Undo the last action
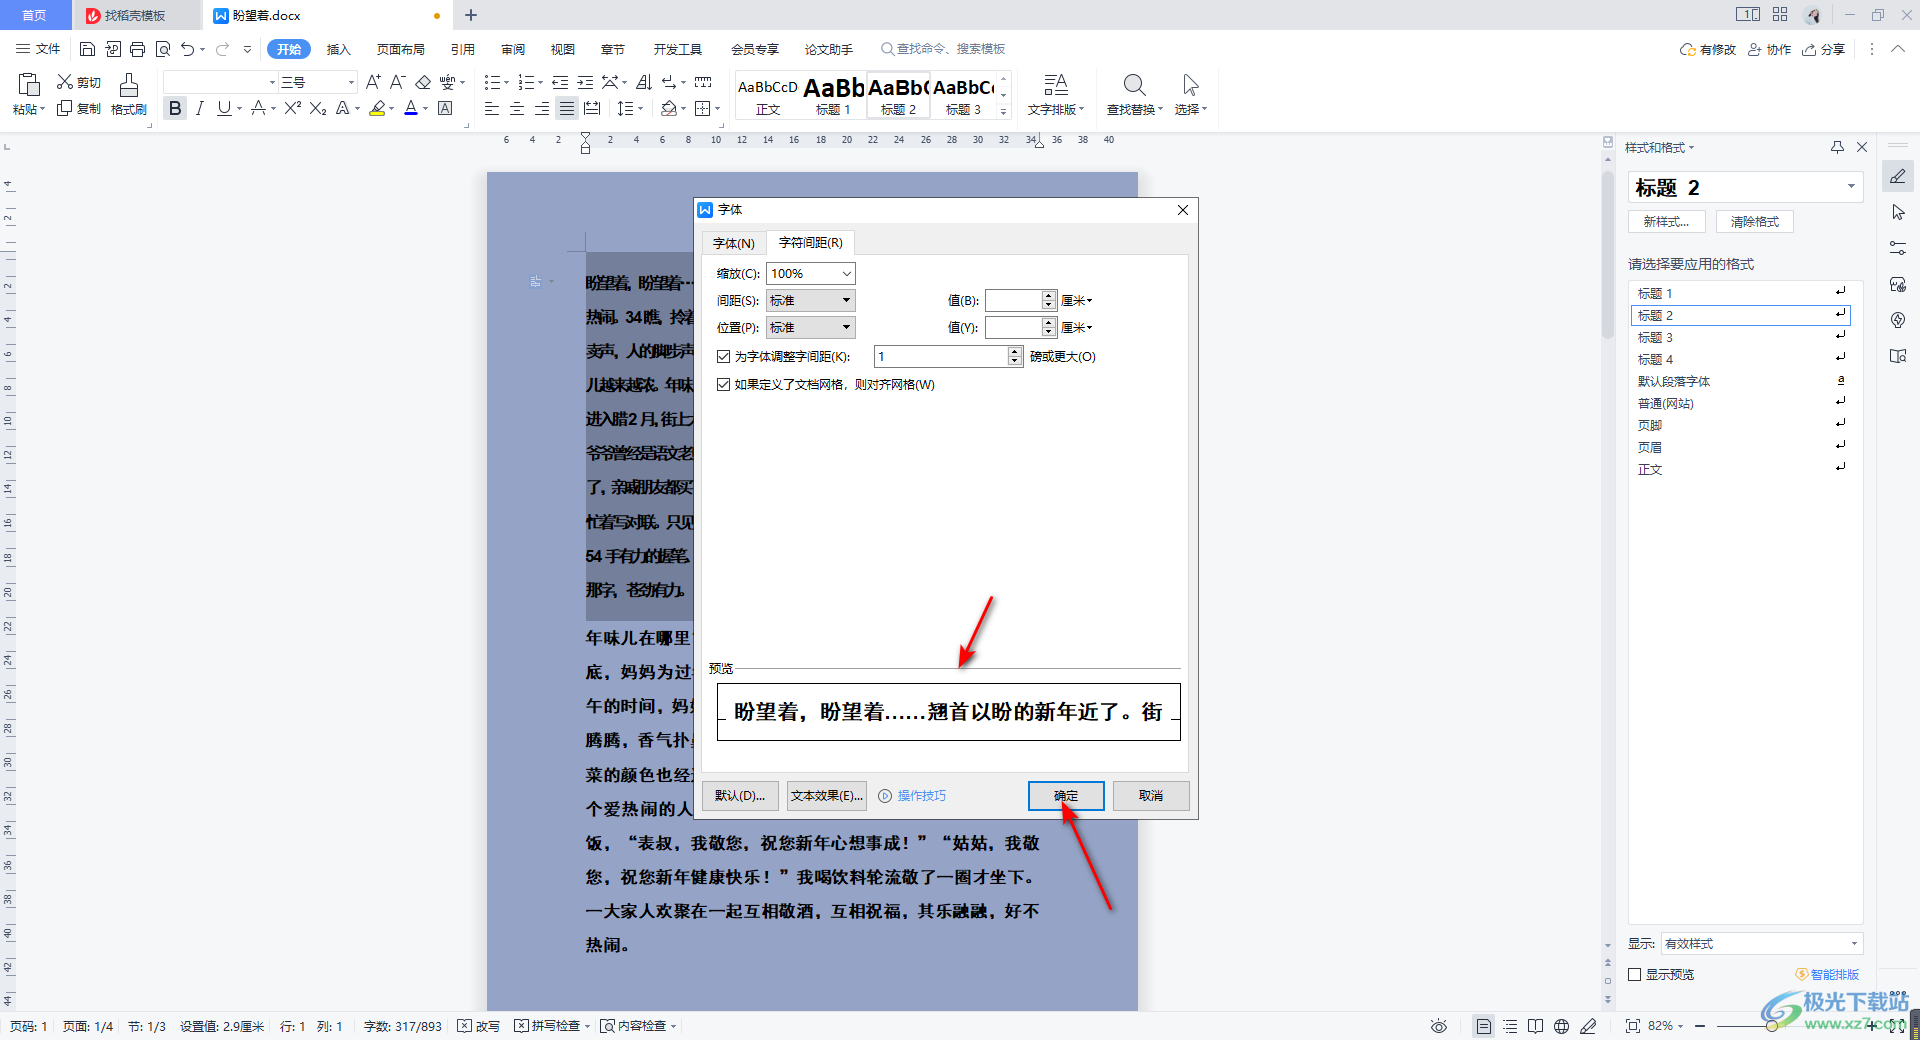 click(187, 49)
